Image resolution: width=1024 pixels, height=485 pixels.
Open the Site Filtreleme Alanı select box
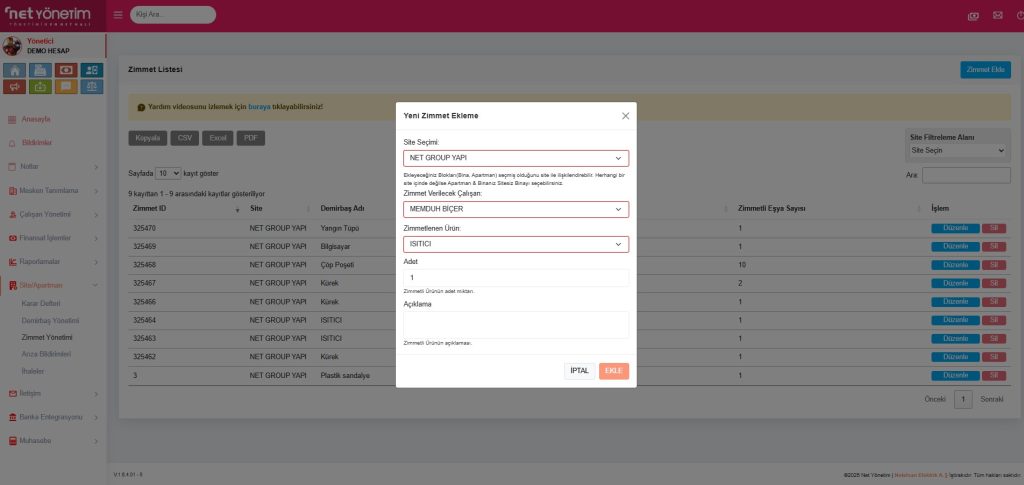(957, 150)
